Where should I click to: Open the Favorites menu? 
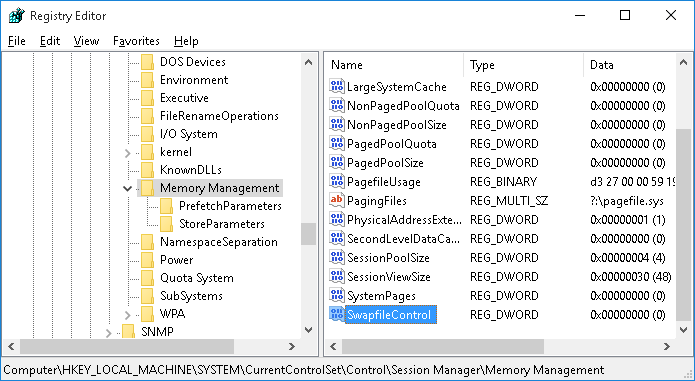pos(136,41)
